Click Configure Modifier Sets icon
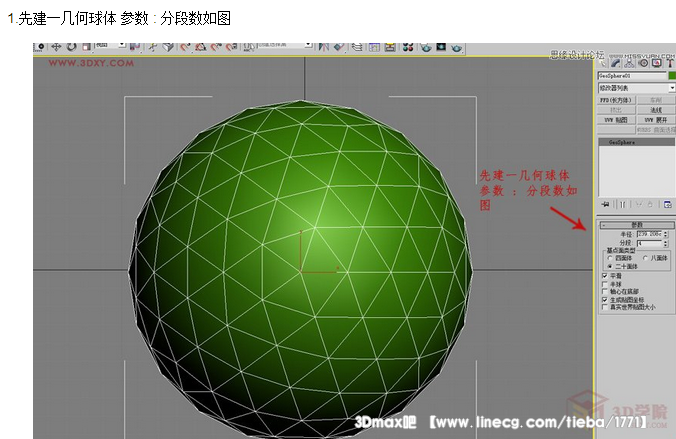The image size is (676, 439). [x=668, y=204]
